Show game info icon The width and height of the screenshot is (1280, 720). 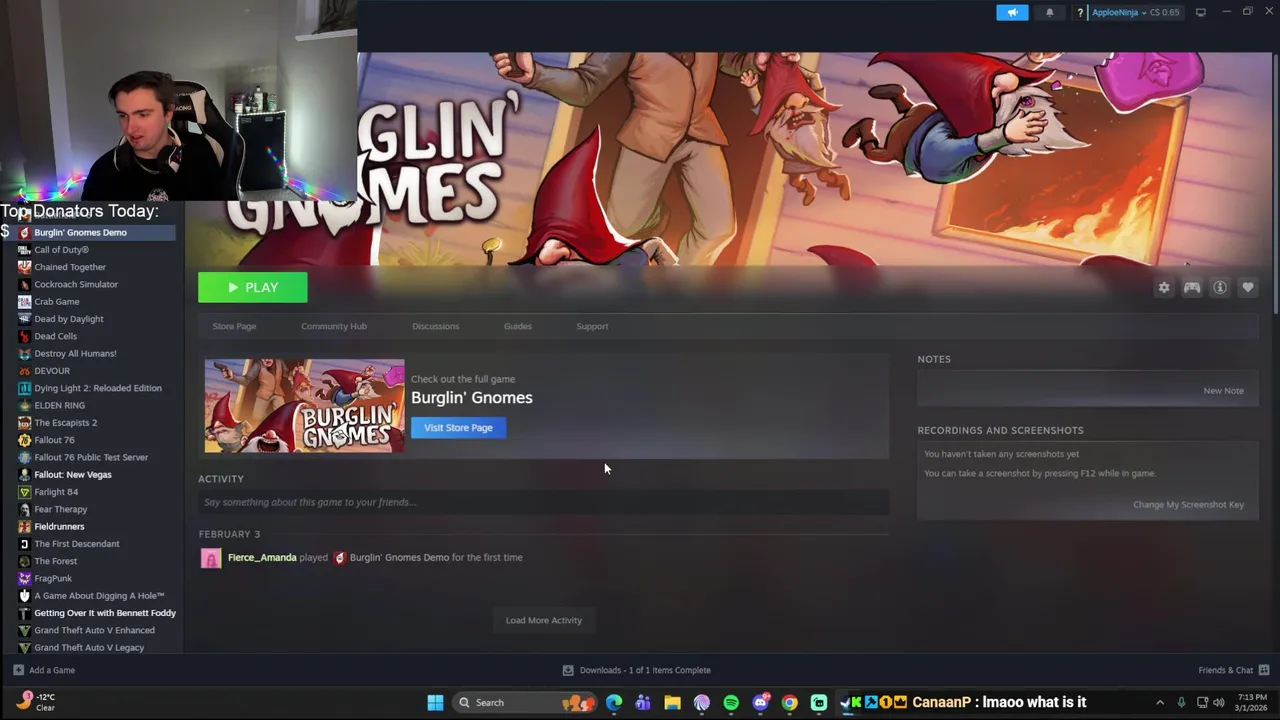coord(1220,288)
